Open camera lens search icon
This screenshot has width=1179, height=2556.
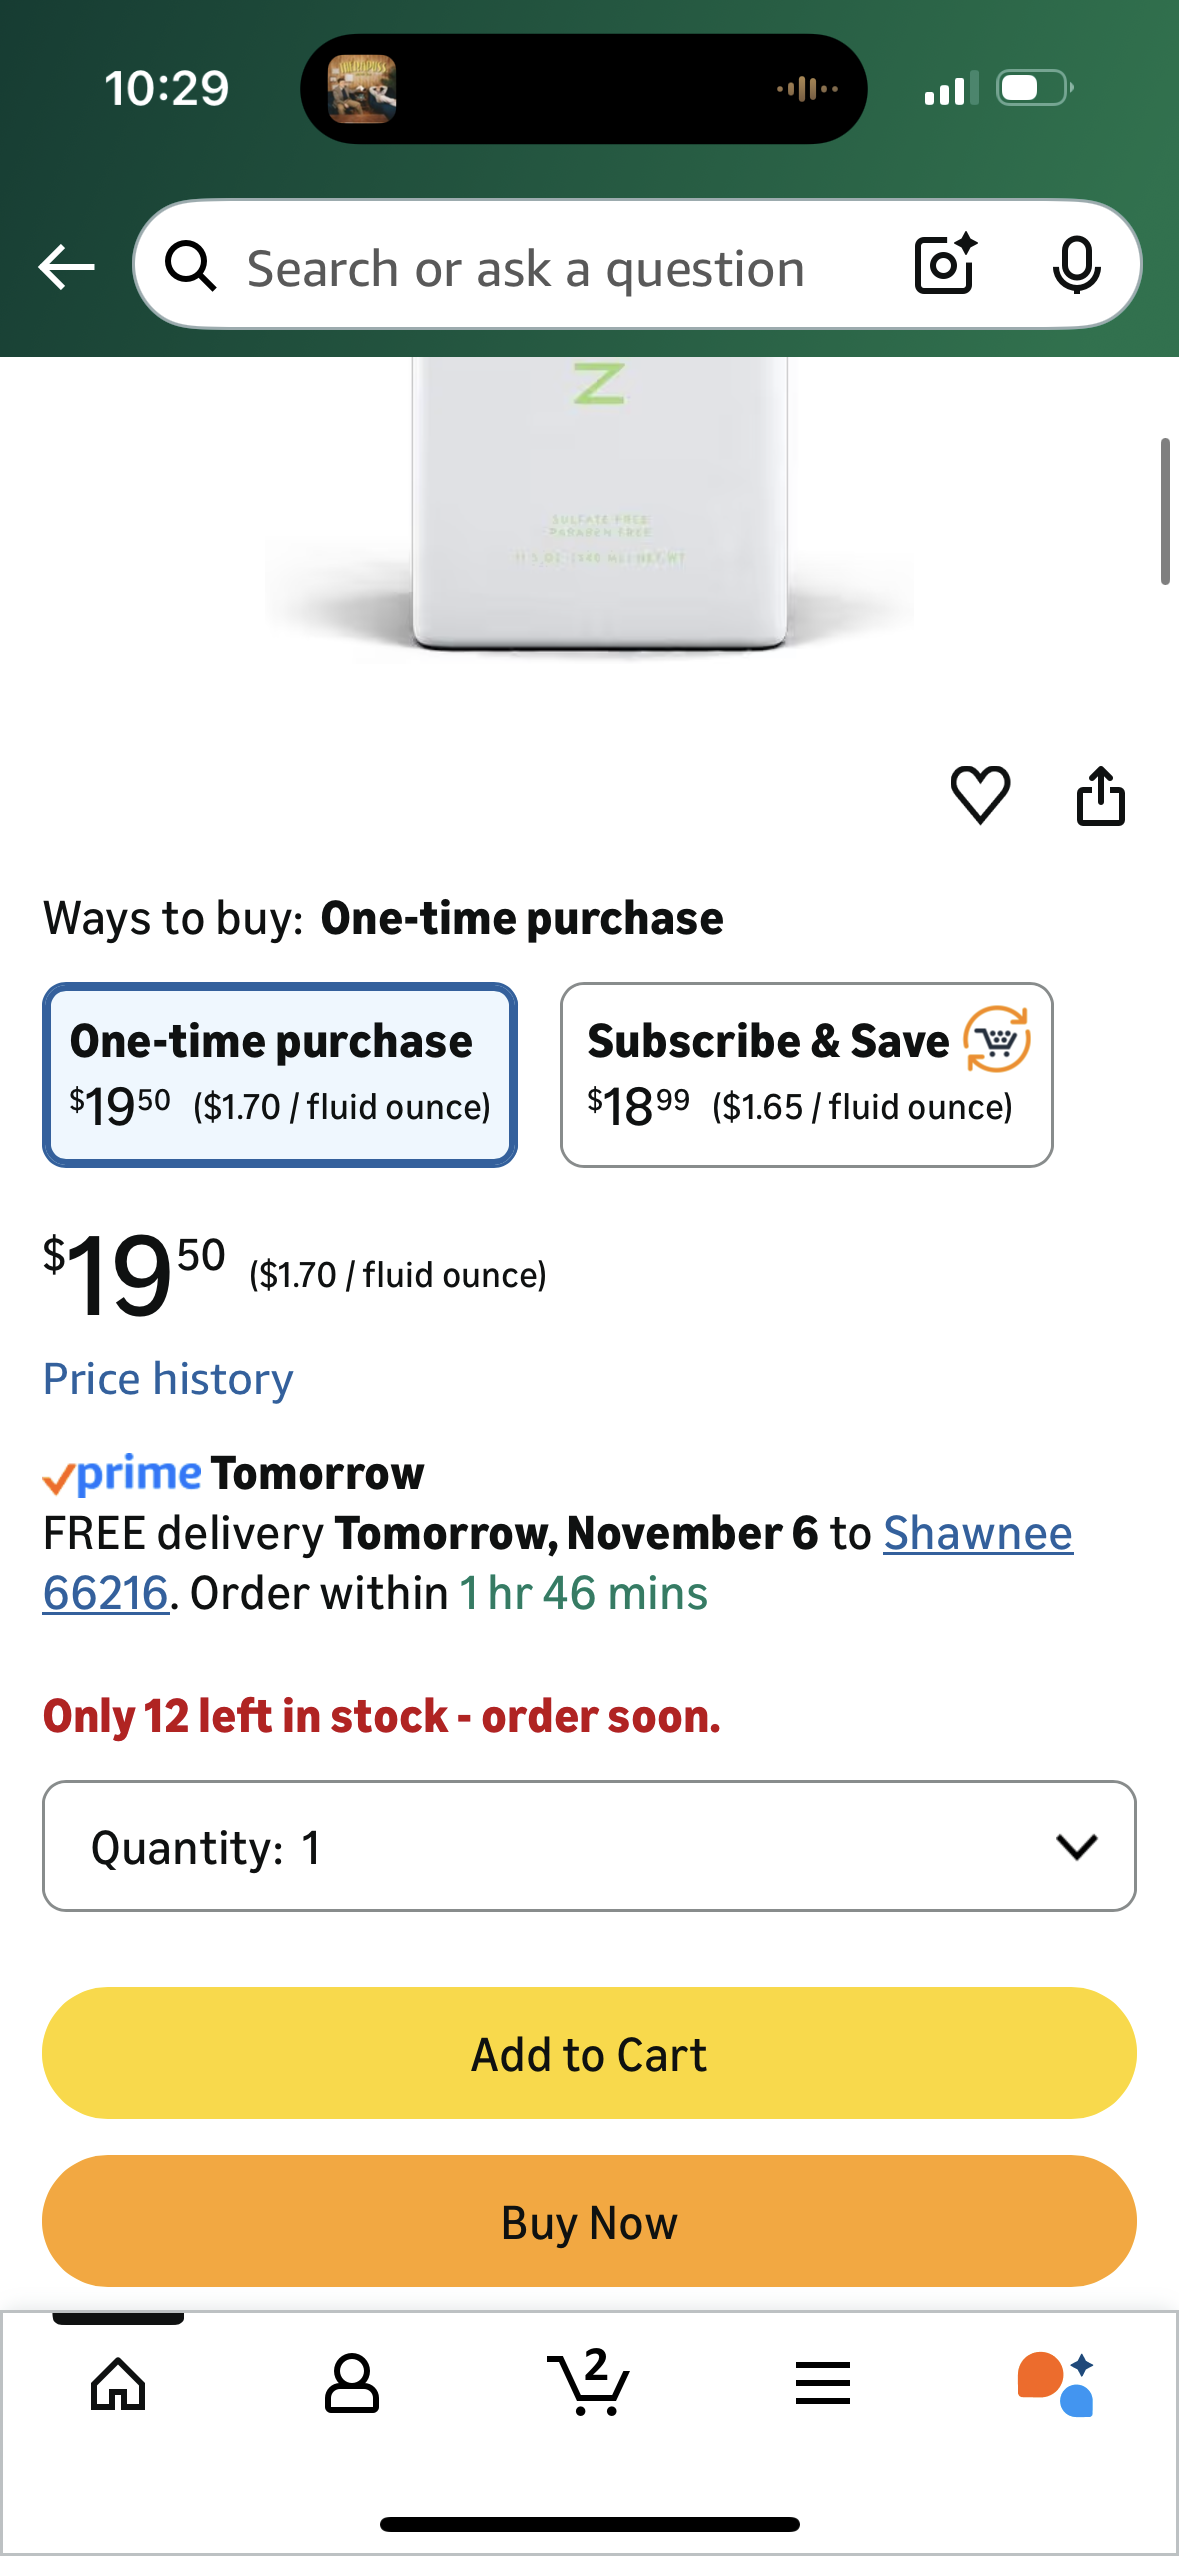944,265
